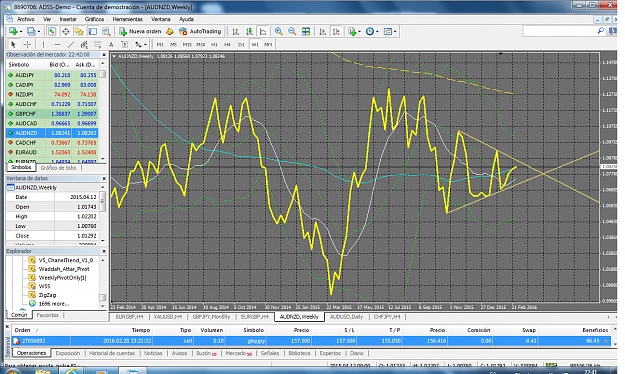Open a new chart window
Screen dimensions: 625x374
pos(13,31)
